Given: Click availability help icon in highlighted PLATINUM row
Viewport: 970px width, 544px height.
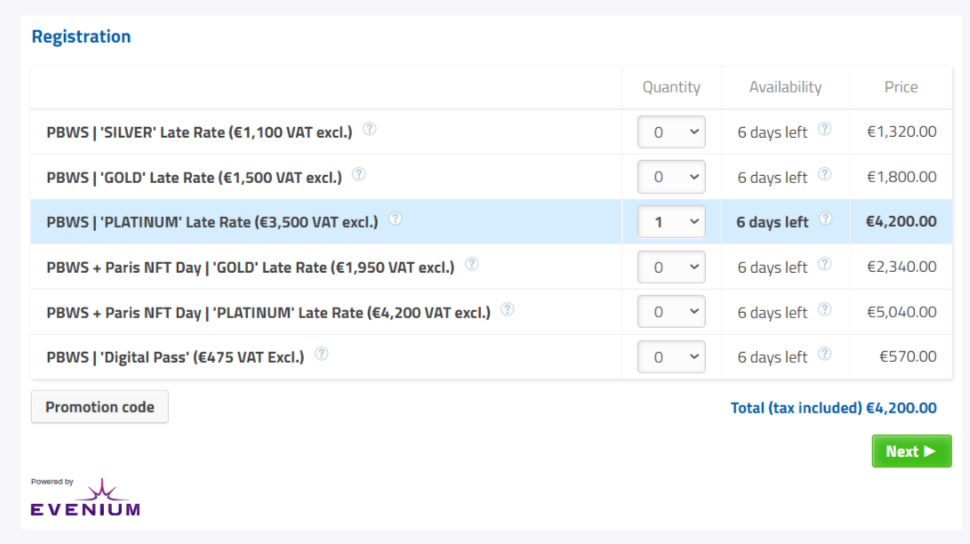Looking at the screenshot, I should coord(824,219).
